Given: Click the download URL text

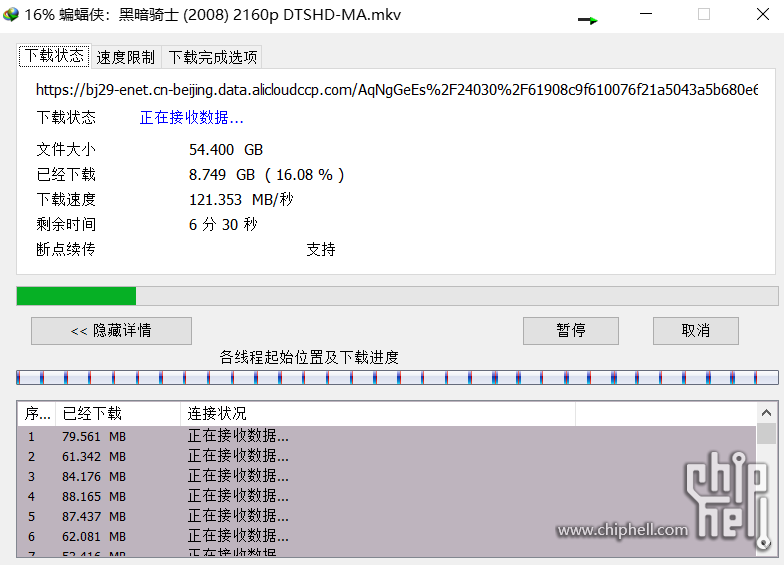Looking at the screenshot, I should (x=396, y=90).
